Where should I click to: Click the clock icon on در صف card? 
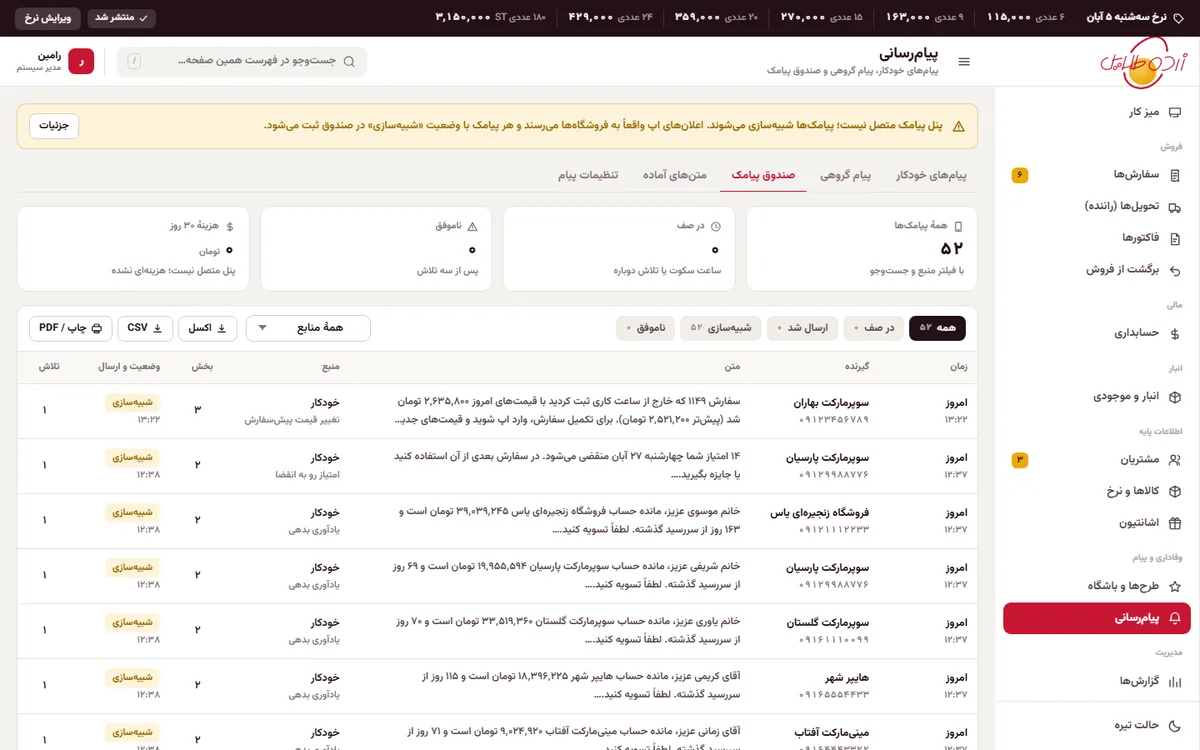pos(715,226)
